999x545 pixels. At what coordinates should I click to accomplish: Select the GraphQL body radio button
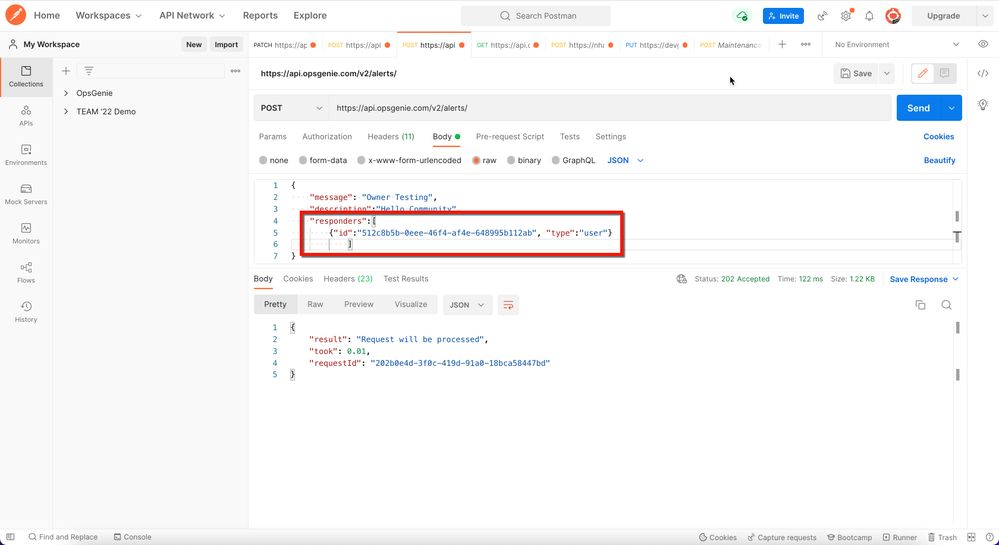click(x=556, y=161)
